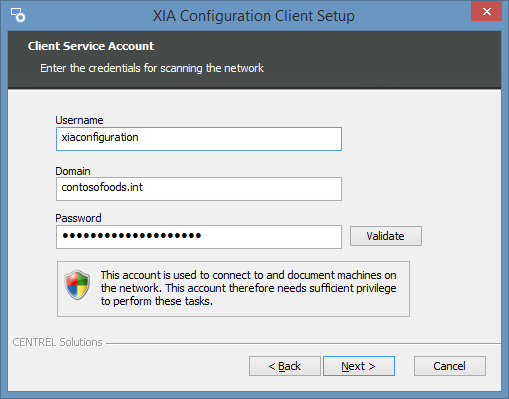Click the Client Service Account heading
The height and width of the screenshot is (399, 509).
coord(91,46)
